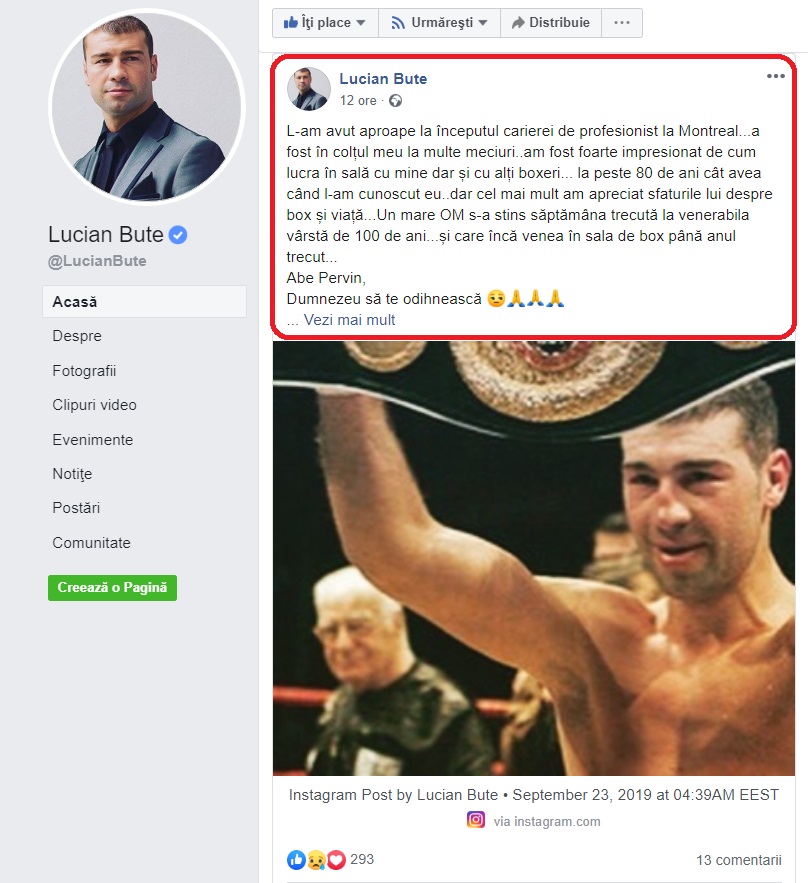Click the red heart reaction icon
Image resolution: width=808 pixels, height=883 pixels.
click(x=336, y=859)
